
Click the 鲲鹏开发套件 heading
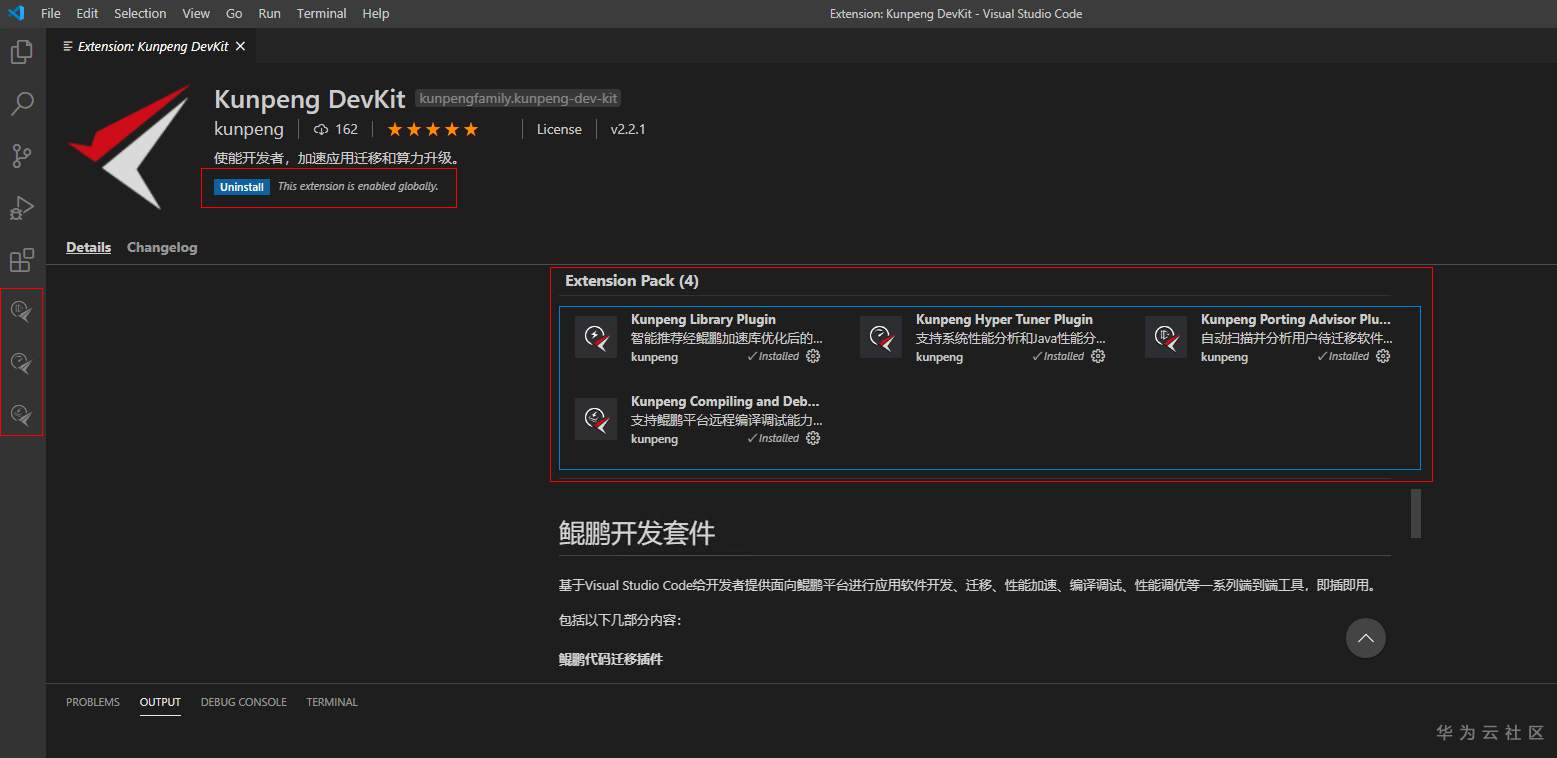pos(637,533)
